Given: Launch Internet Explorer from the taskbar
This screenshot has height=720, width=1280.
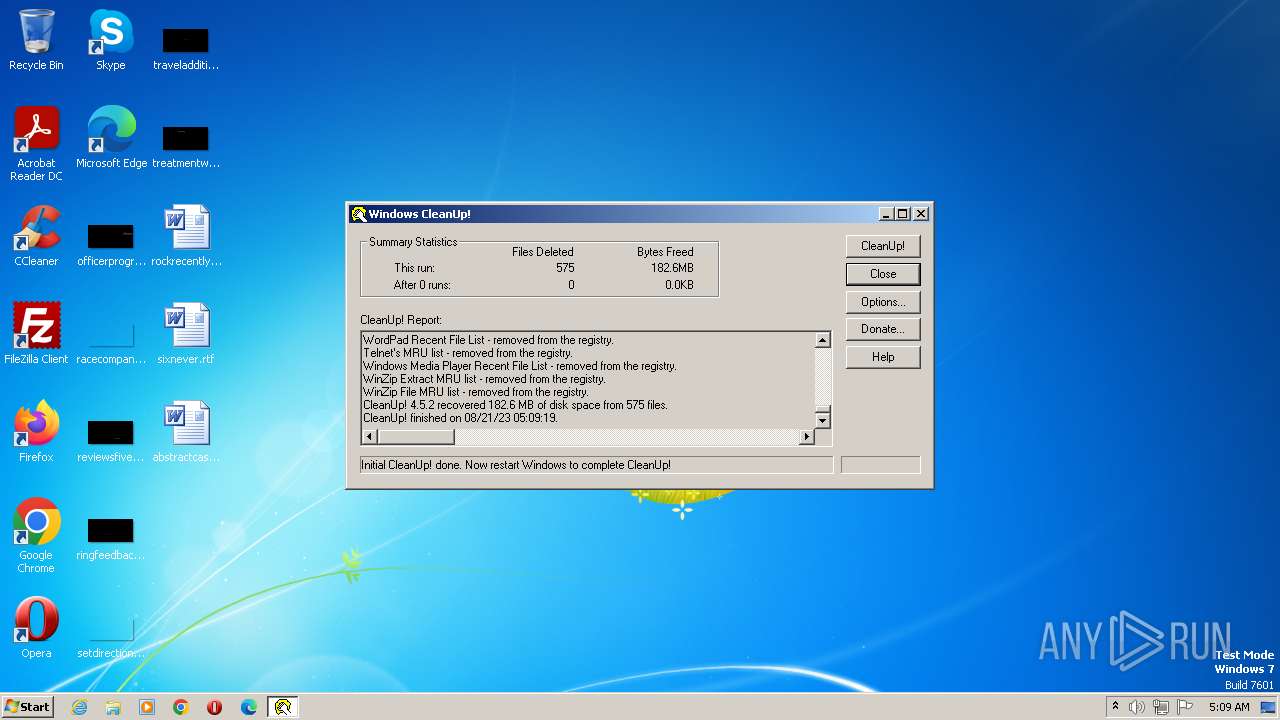Looking at the screenshot, I should click(x=79, y=707).
